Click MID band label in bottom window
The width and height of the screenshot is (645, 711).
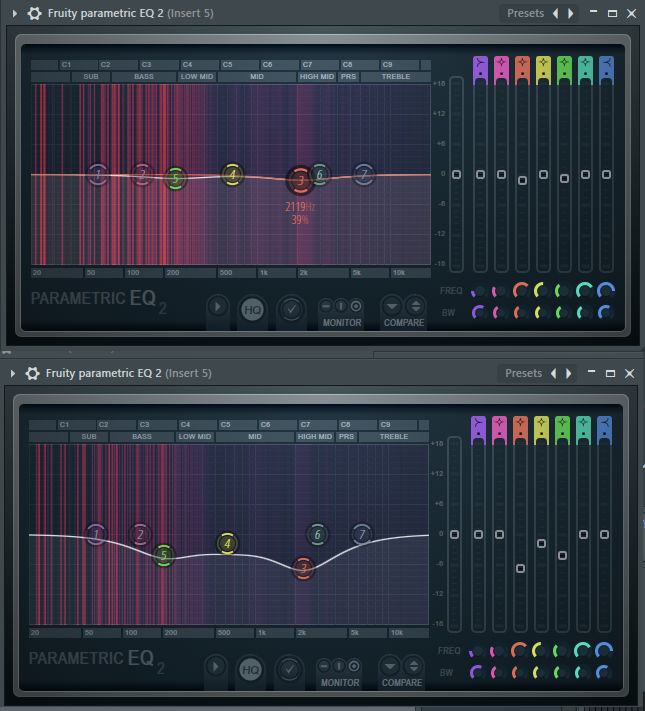click(255, 437)
